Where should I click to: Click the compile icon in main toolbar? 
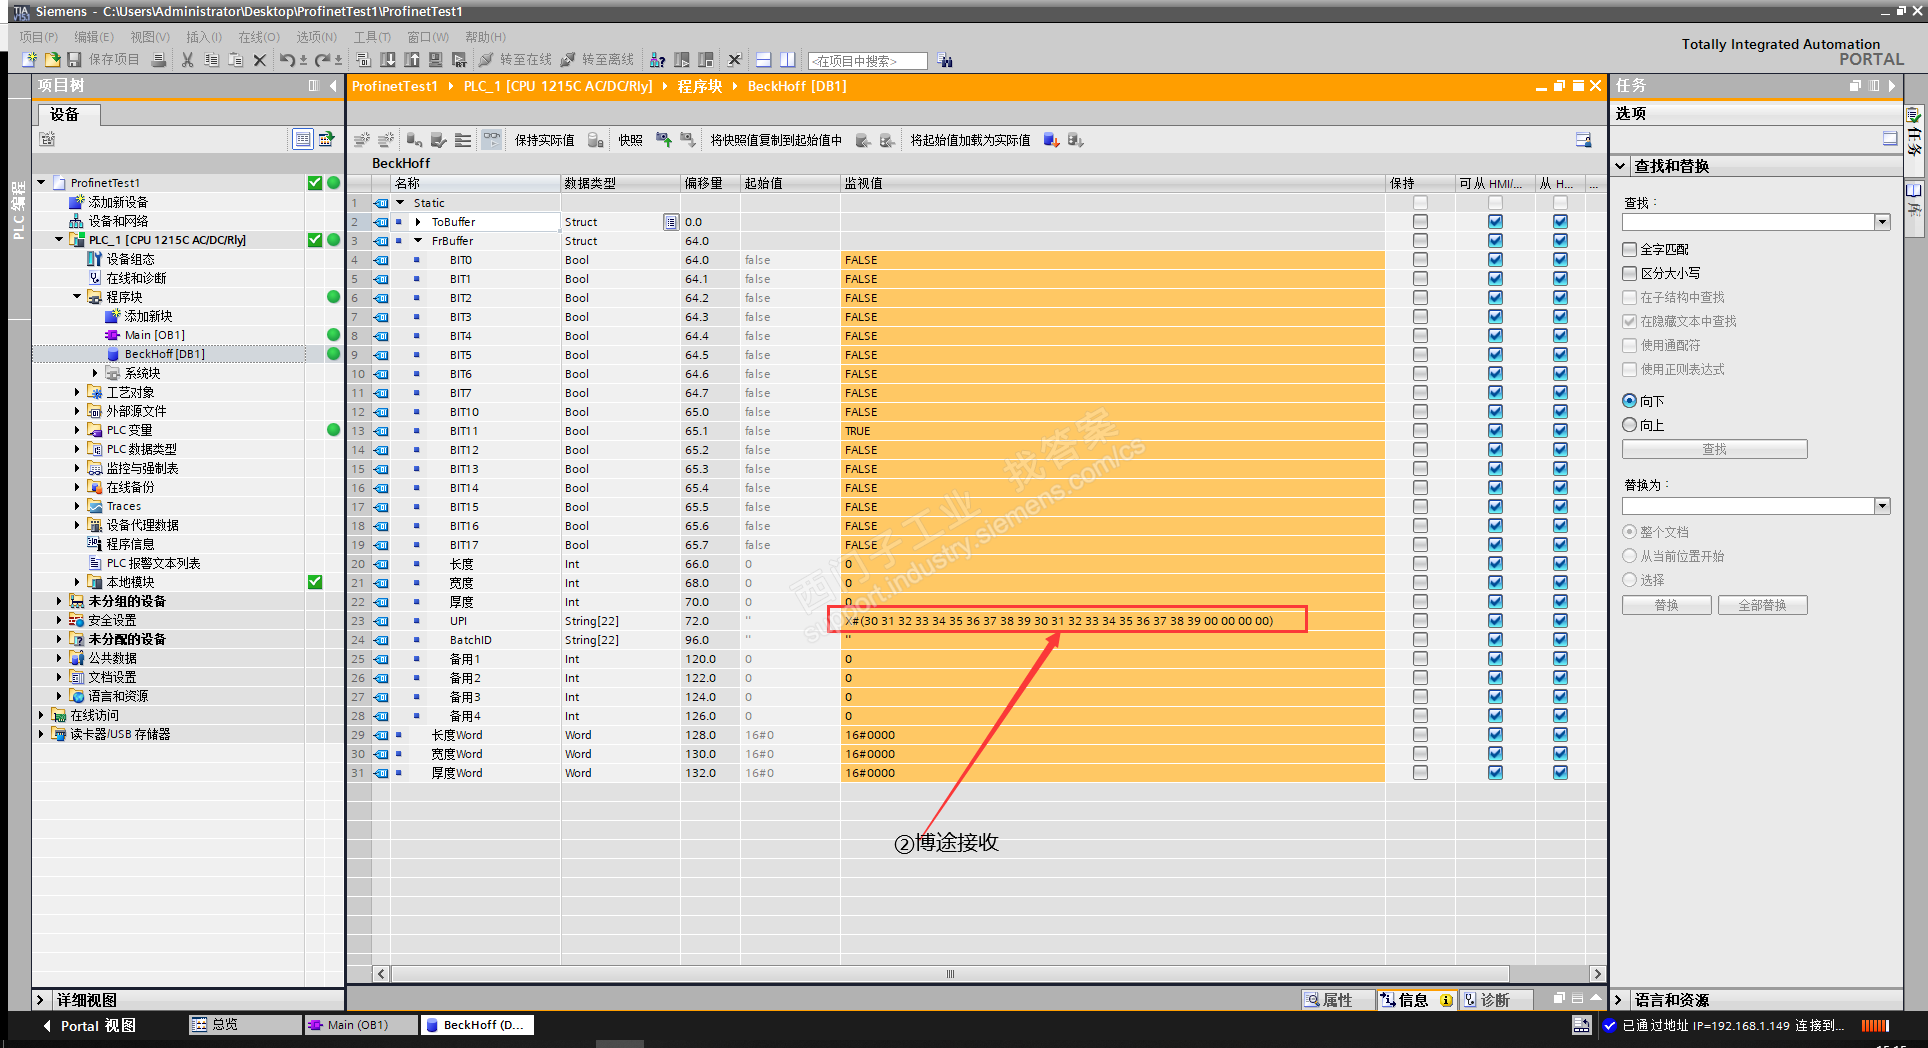[363, 60]
